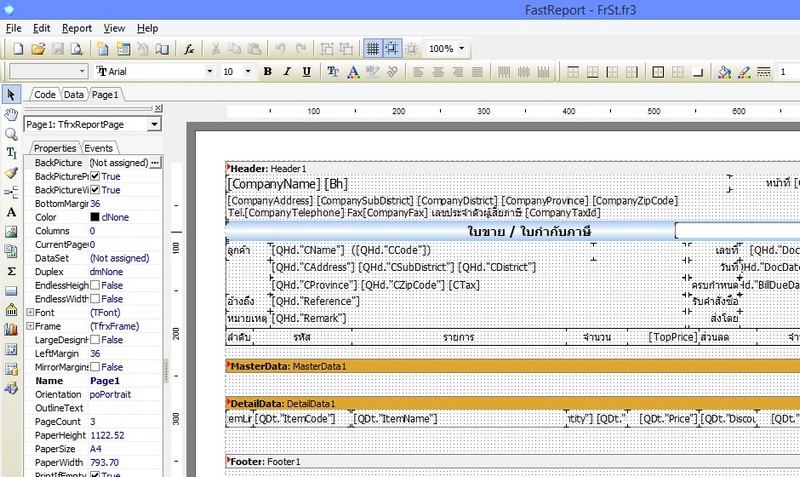Click the fx expression editor icon
The image size is (800, 477).
189,49
